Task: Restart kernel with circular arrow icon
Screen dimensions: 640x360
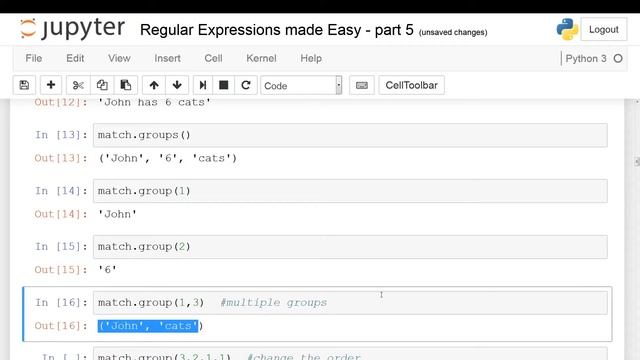Action: click(246, 85)
